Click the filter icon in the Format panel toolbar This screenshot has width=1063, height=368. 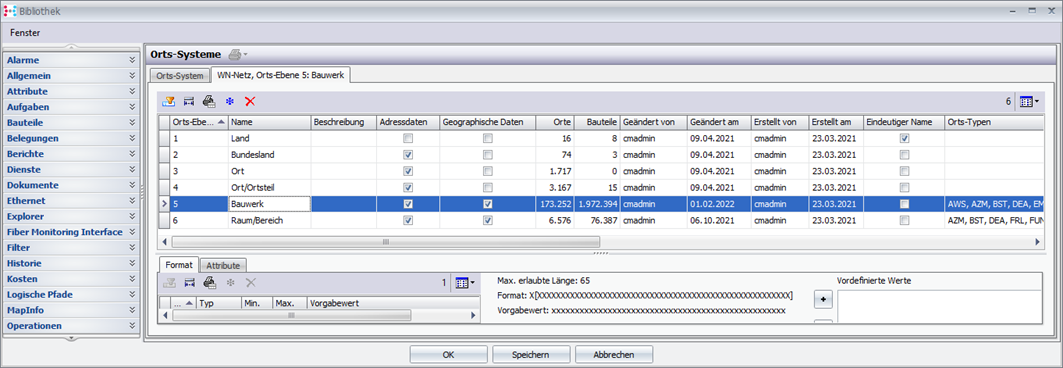[x=169, y=283]
